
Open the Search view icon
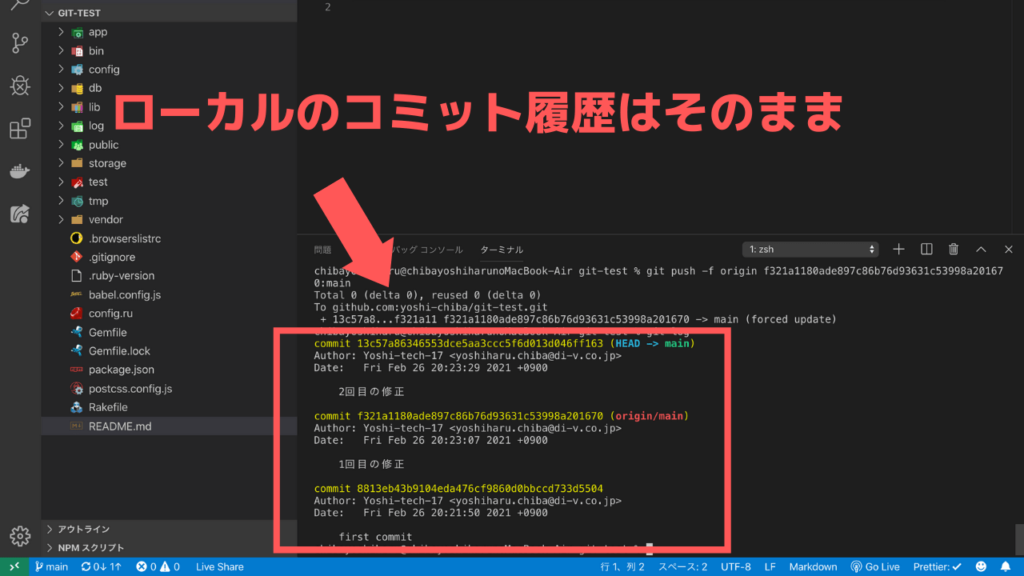(x=20, y=5)
